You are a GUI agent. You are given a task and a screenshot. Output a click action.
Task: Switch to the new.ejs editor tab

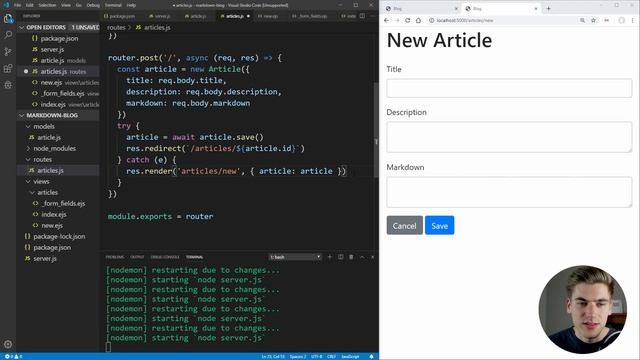coord(268,16)
